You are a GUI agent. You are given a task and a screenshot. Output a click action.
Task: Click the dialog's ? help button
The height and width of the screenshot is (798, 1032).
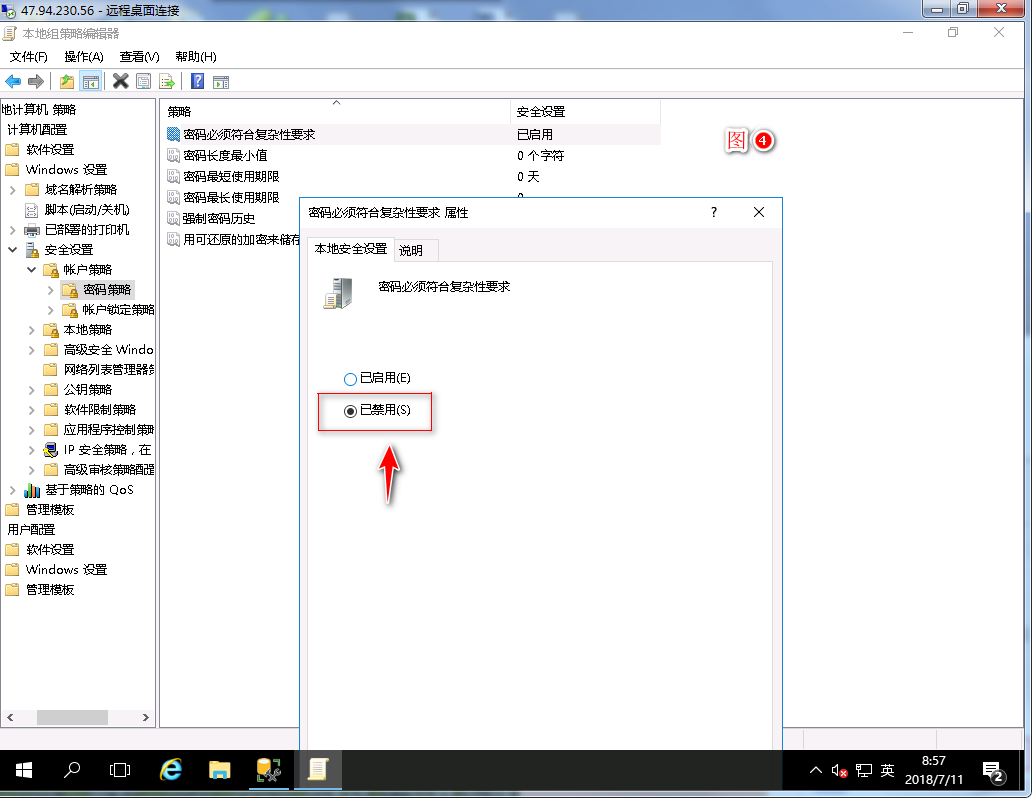point(714,212)
